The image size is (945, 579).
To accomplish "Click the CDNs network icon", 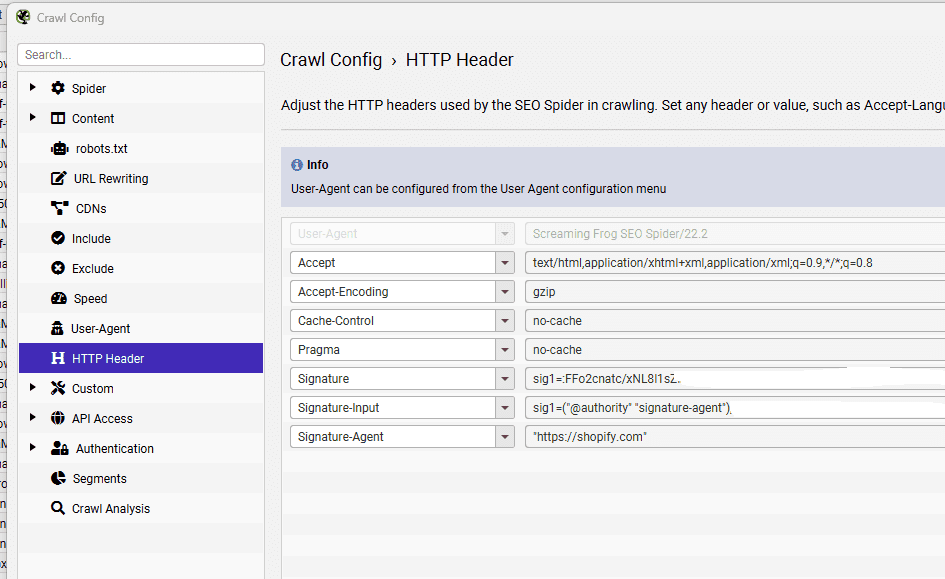I will (x=58, y=208).
